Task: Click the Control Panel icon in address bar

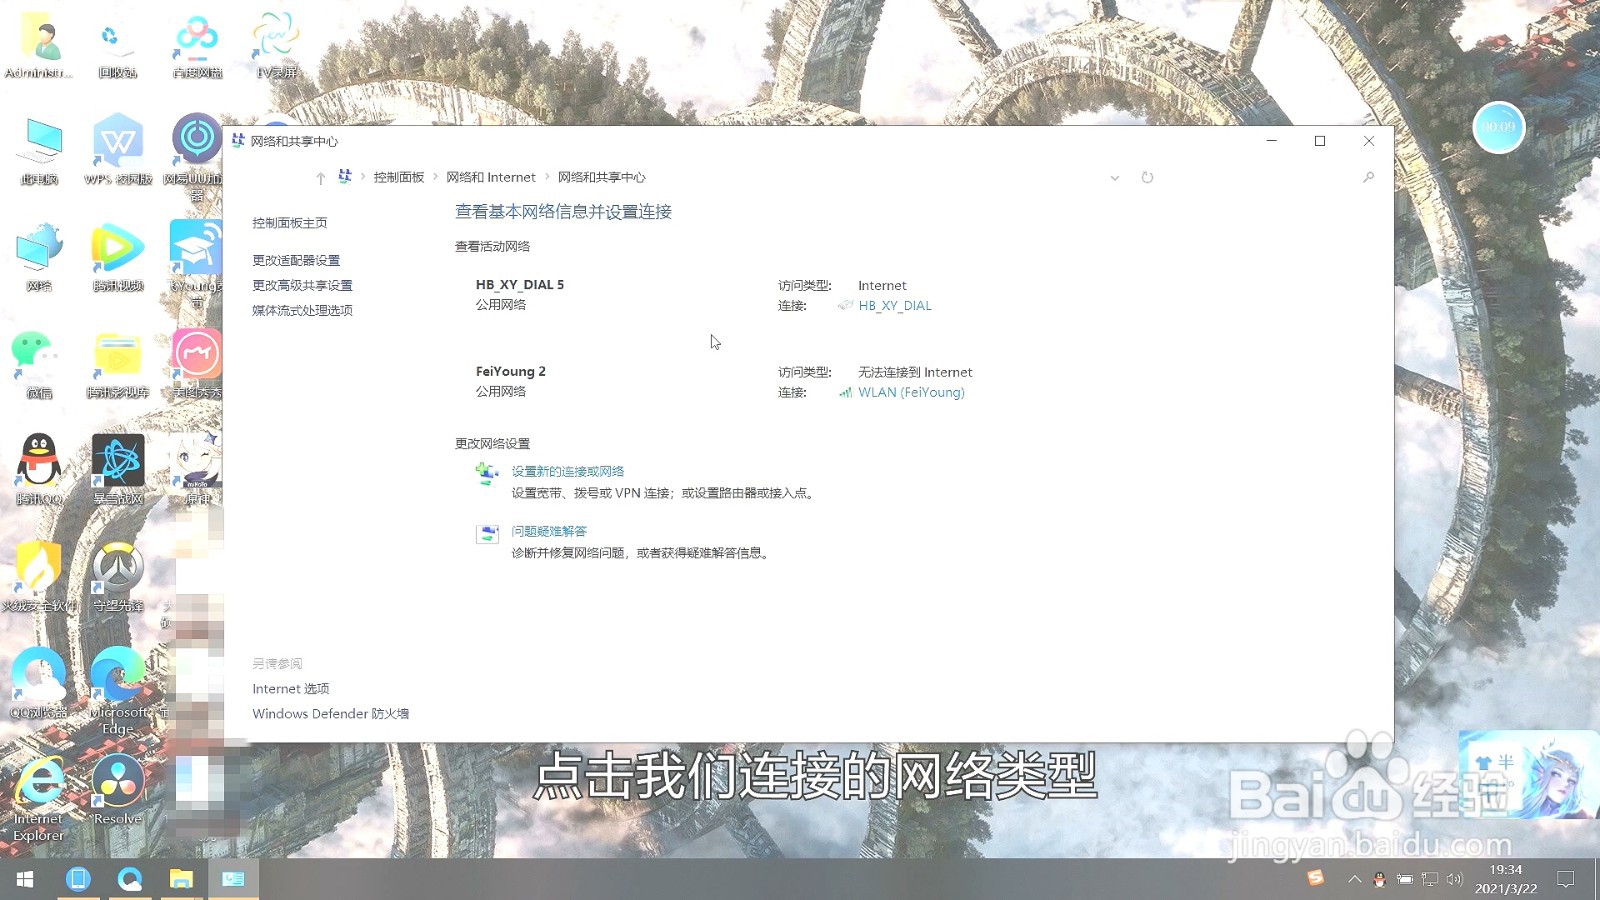Action: (x=345, y=177)
